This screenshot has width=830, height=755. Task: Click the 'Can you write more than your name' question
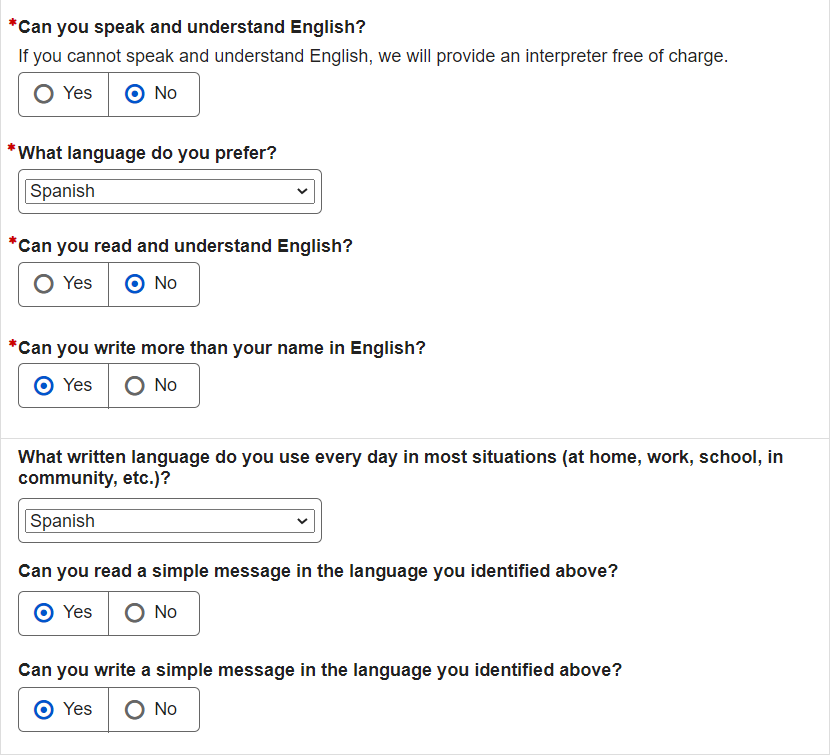click(222, 348)
